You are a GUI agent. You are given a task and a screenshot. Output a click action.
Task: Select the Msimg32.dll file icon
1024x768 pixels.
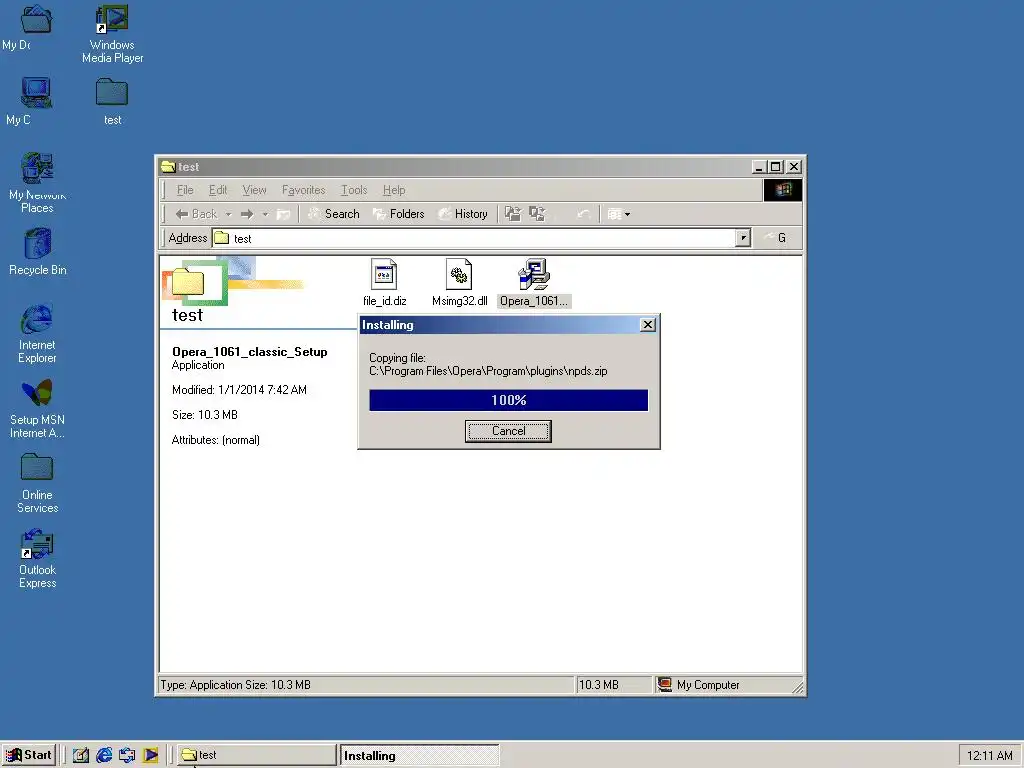click(x=459, y=274)
